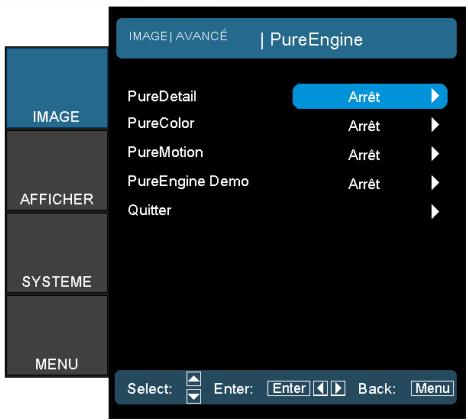This screenshot has height=420, width=468.
Task: Click the PureEngine Demo Arrêt value
Action: tap(364, 184)
